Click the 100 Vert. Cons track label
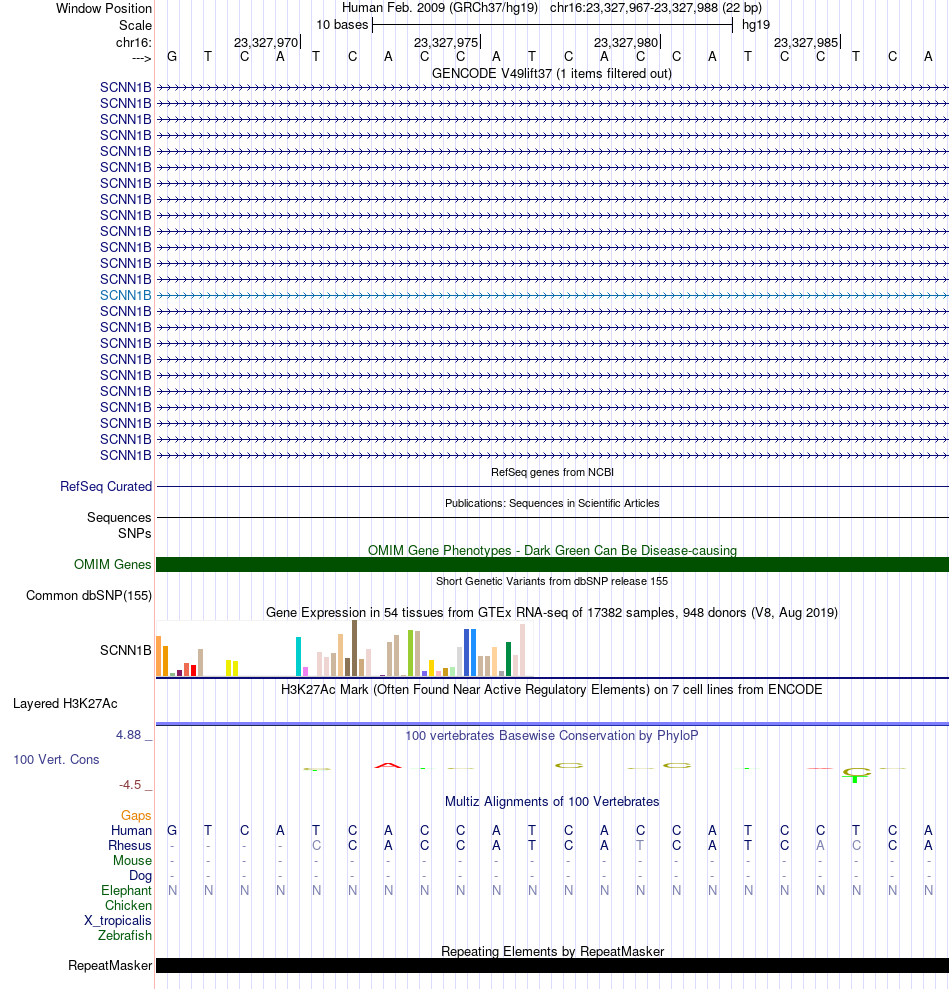950x989 pixels. pos(56,759)
